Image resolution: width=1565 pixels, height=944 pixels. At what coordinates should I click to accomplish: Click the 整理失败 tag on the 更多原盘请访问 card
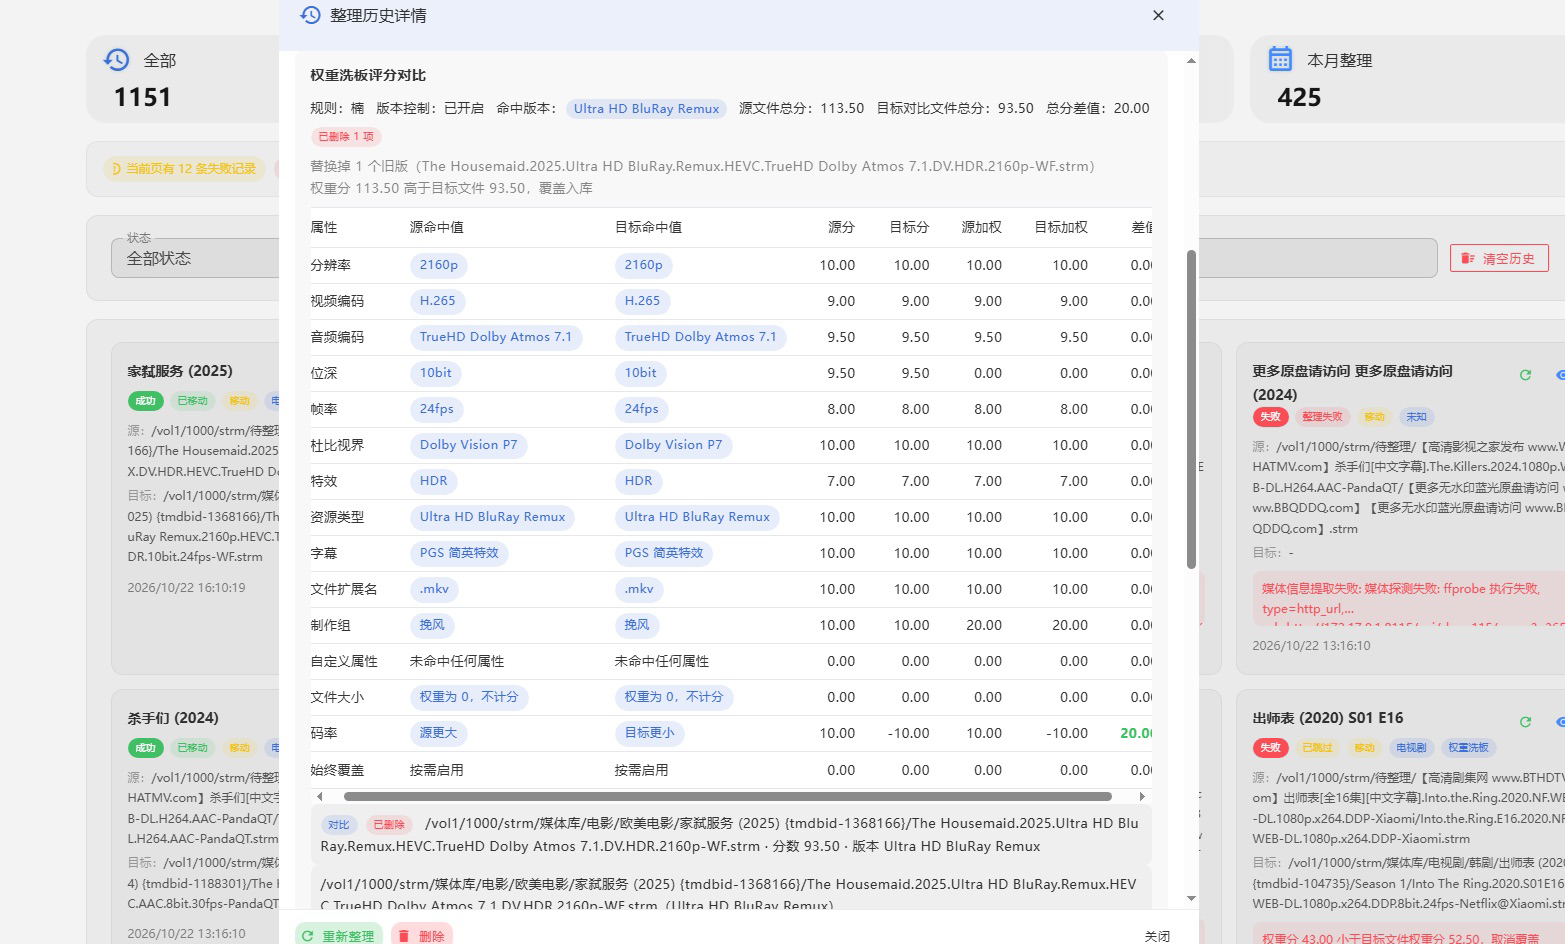[x=1322, y=417]
